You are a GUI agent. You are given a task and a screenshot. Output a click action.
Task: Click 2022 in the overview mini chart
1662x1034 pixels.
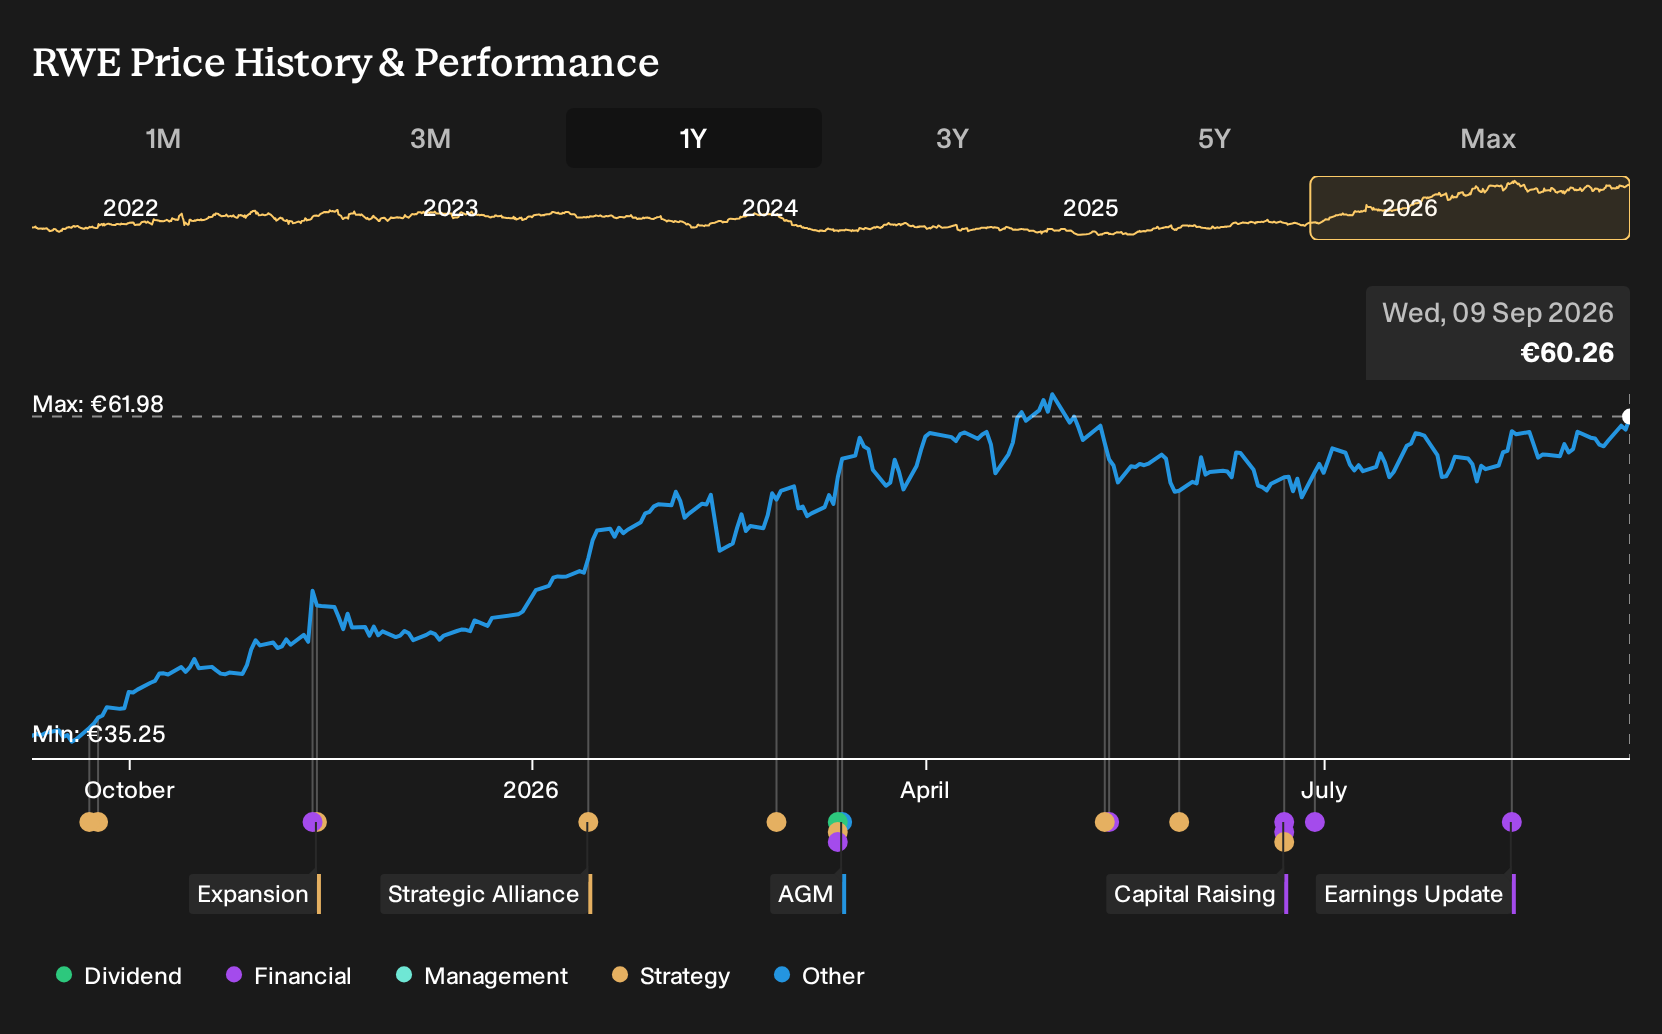(131, 208)
